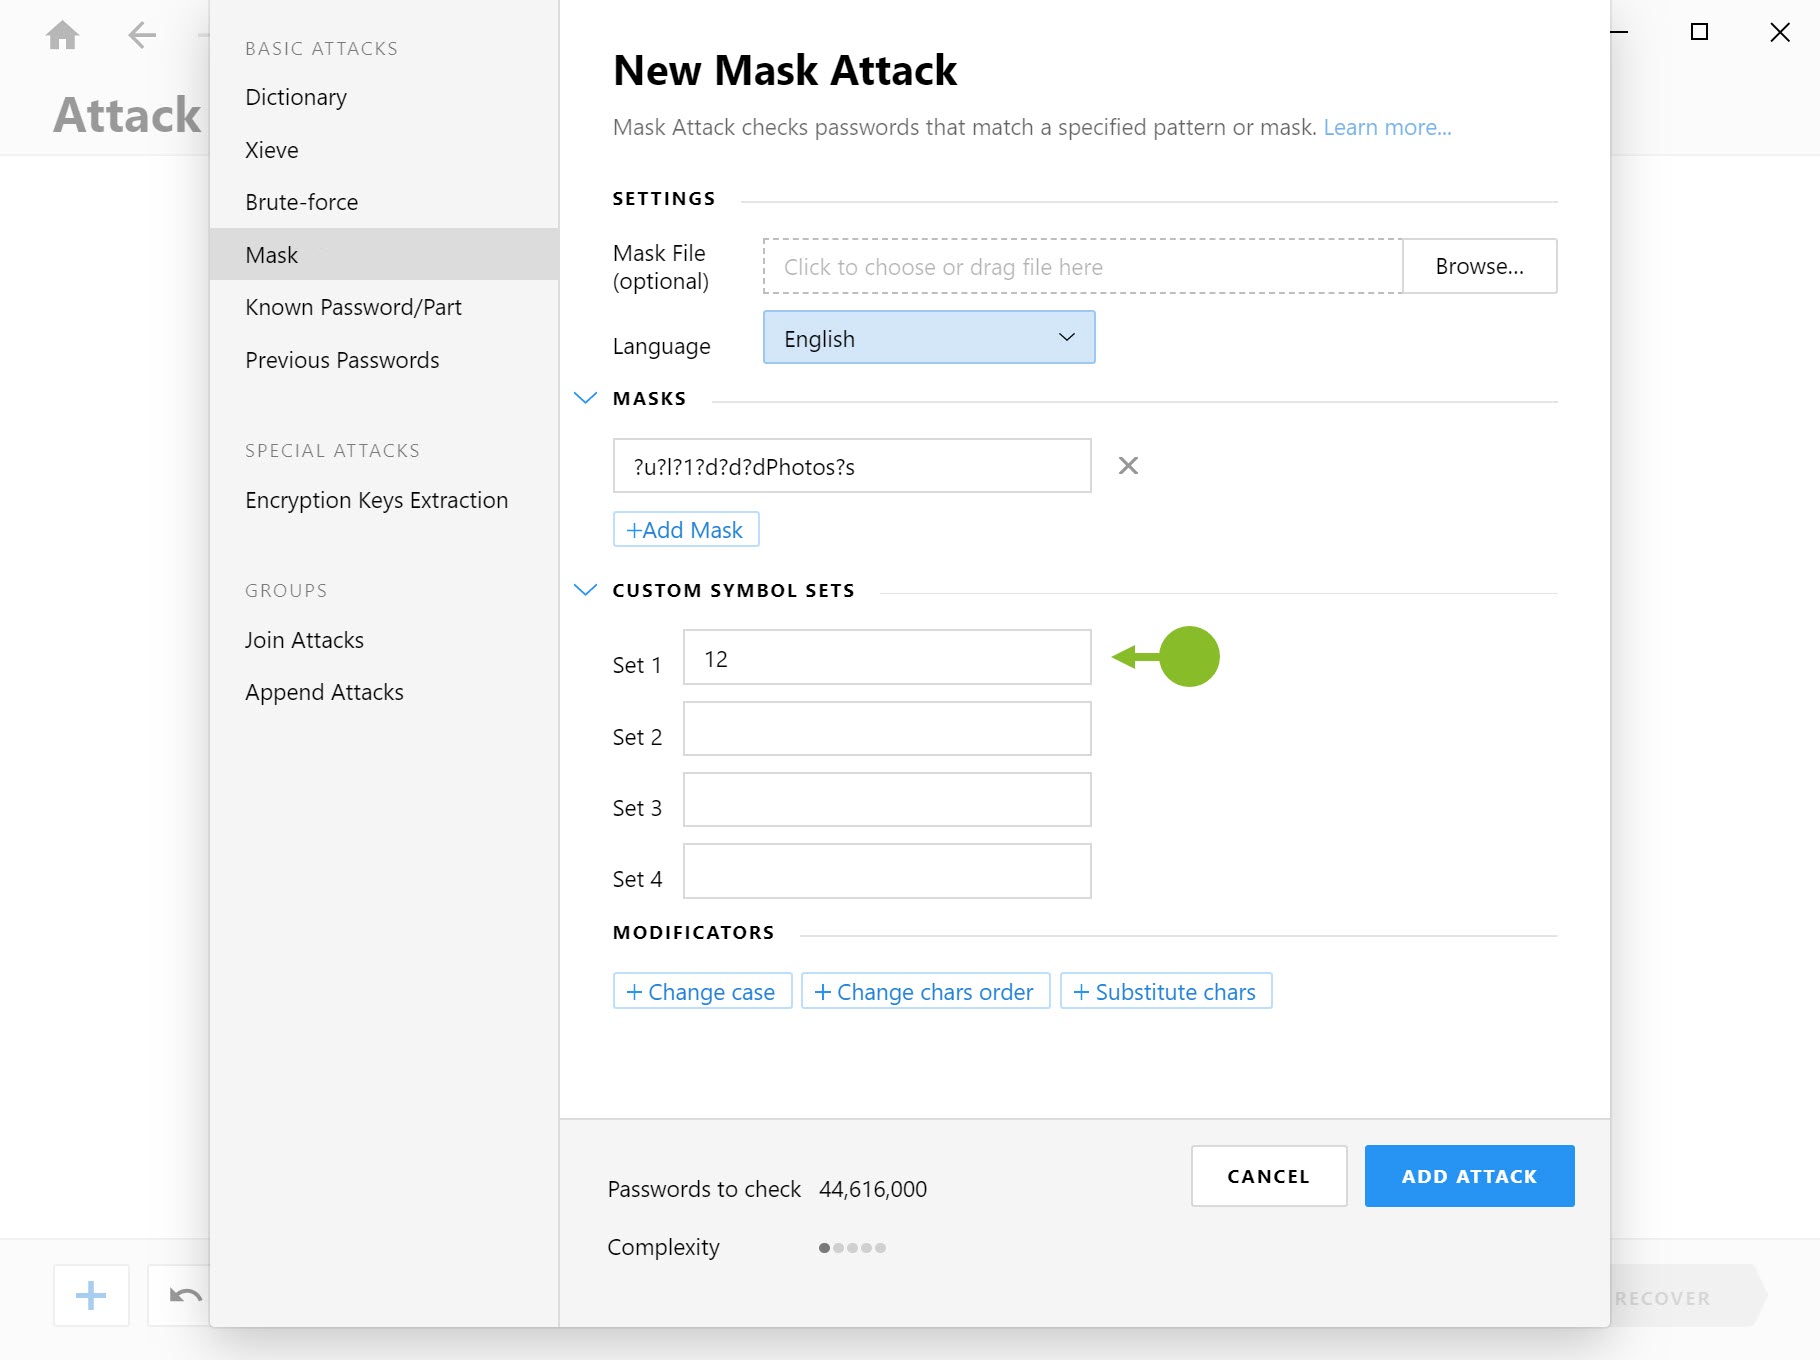Select Join Attacks under Groups
Image resolution: width=1820 pixels, height=1360 pixels.
point(304,639)
